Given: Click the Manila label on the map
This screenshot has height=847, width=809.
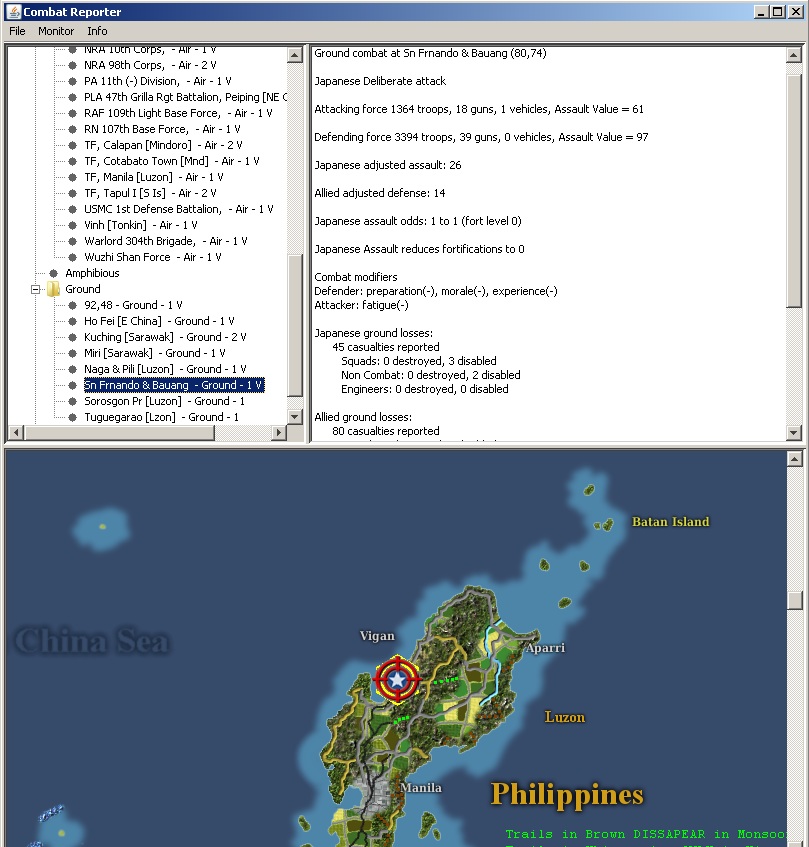Looking at the screenshot, I should point(420,788).
